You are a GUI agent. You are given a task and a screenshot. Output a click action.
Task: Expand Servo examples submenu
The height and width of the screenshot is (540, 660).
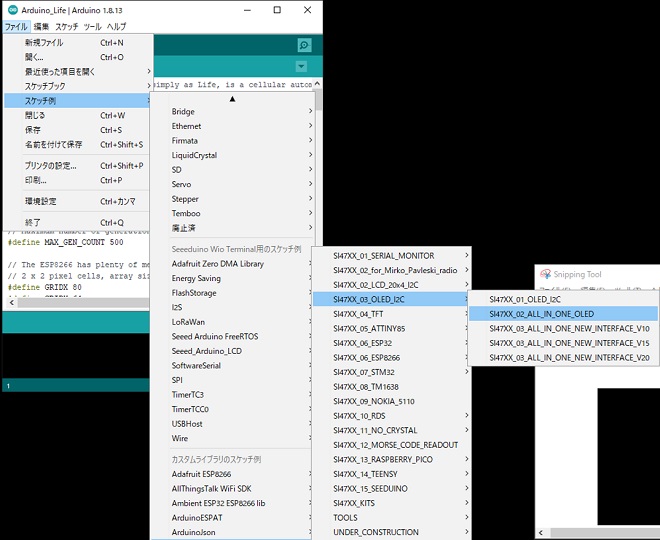[233, 184]
